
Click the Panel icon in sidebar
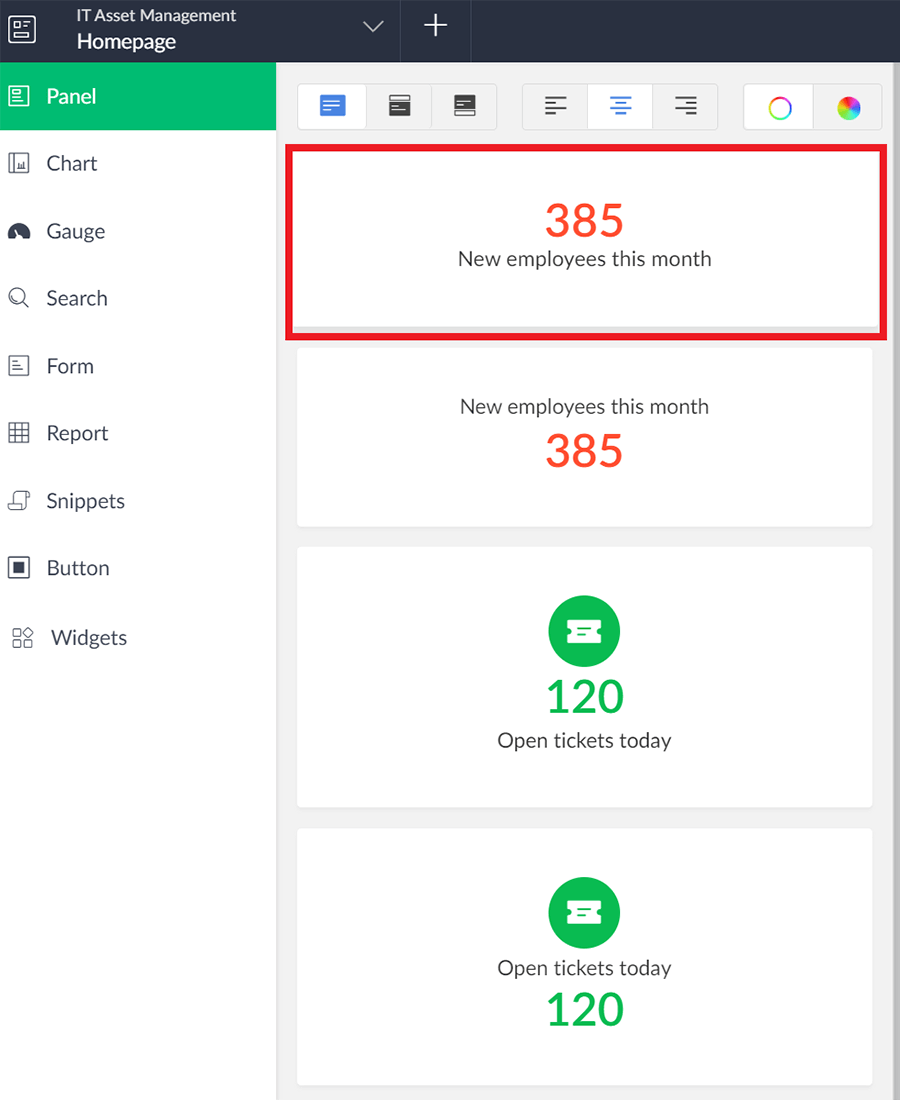19,96
